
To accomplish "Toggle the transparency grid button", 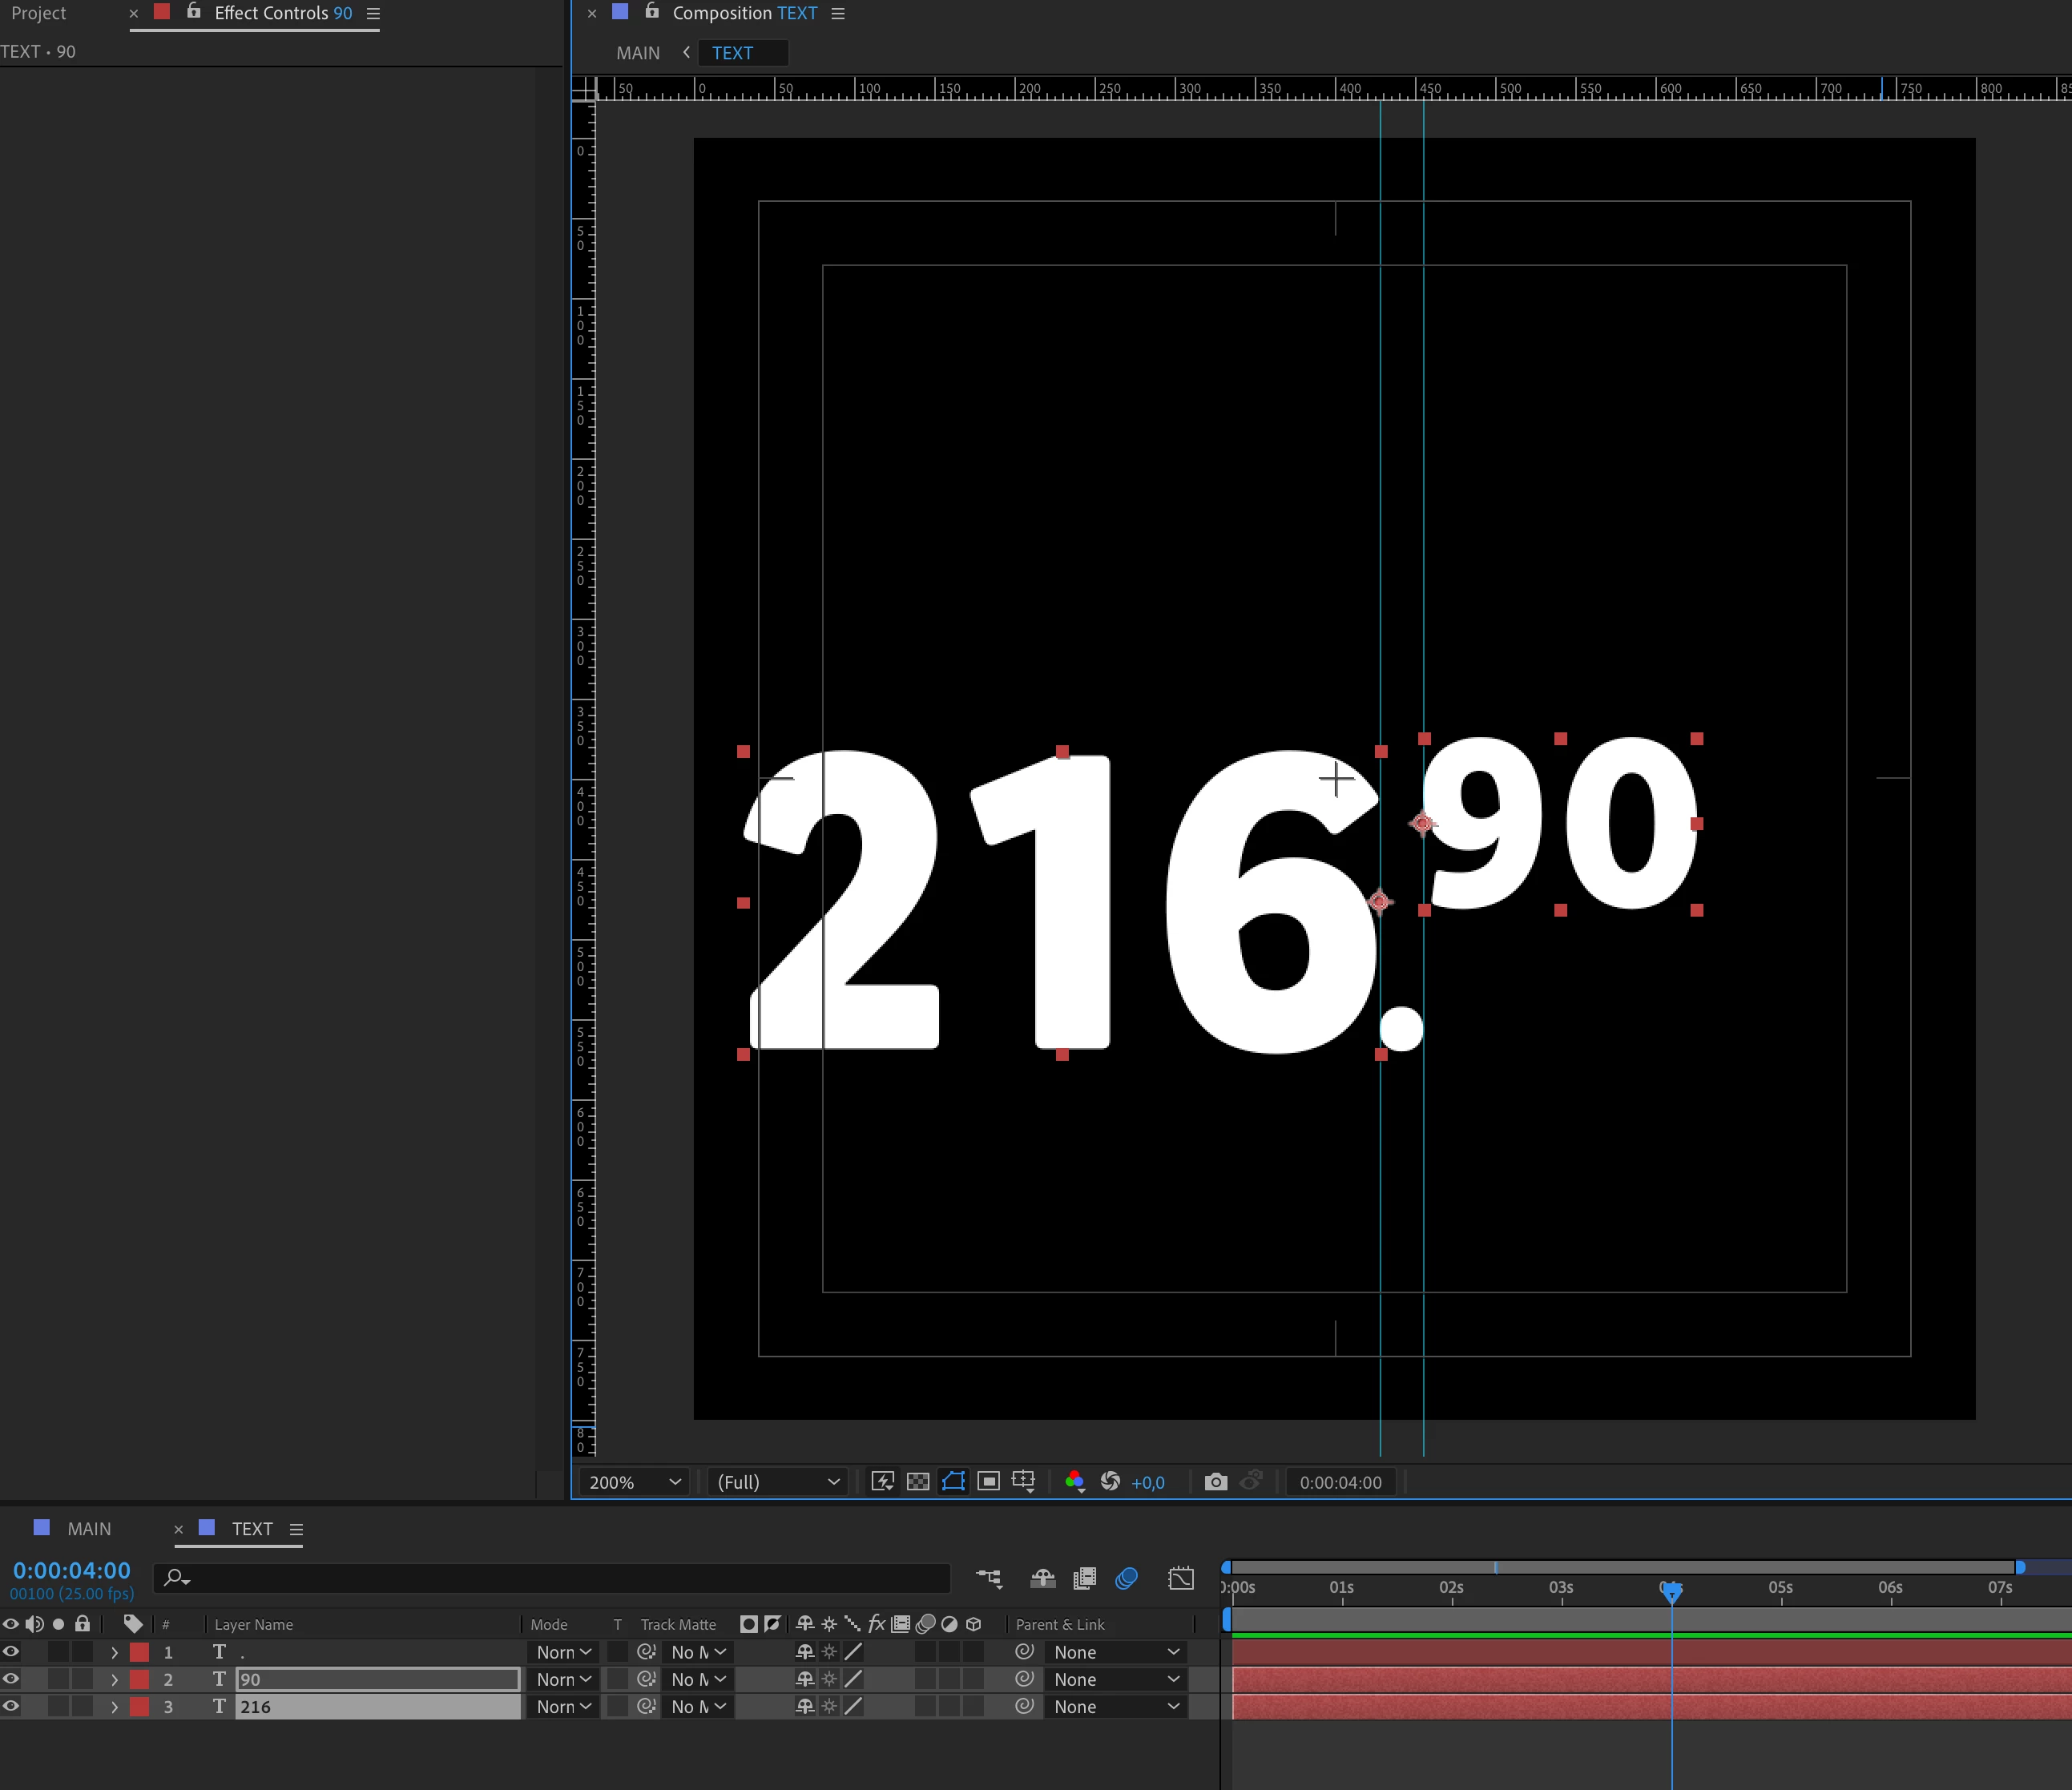I will (x=917, y=1482).
